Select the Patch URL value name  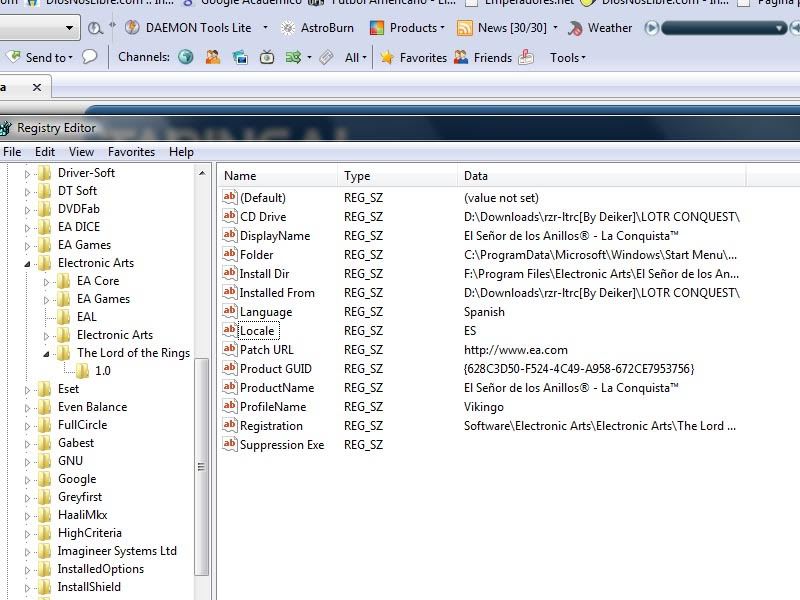(266, 349)
